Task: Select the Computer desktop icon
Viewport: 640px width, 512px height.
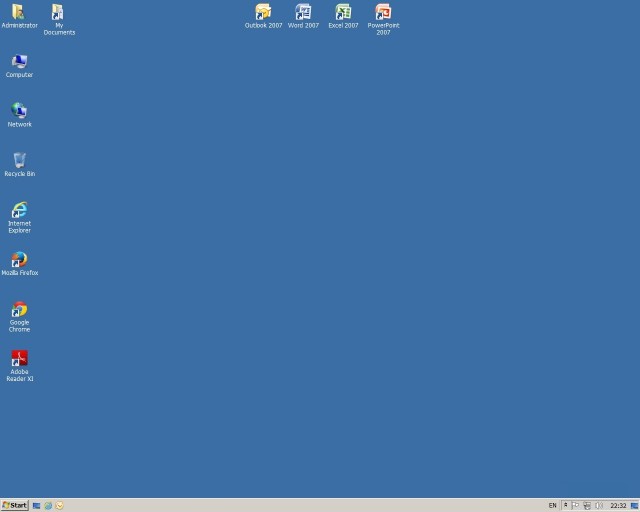Action: pos(19,65)
